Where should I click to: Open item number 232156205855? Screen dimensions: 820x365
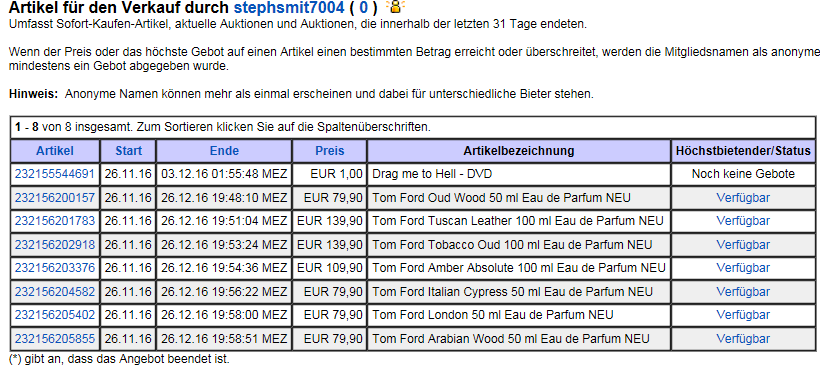click(55, 339)
